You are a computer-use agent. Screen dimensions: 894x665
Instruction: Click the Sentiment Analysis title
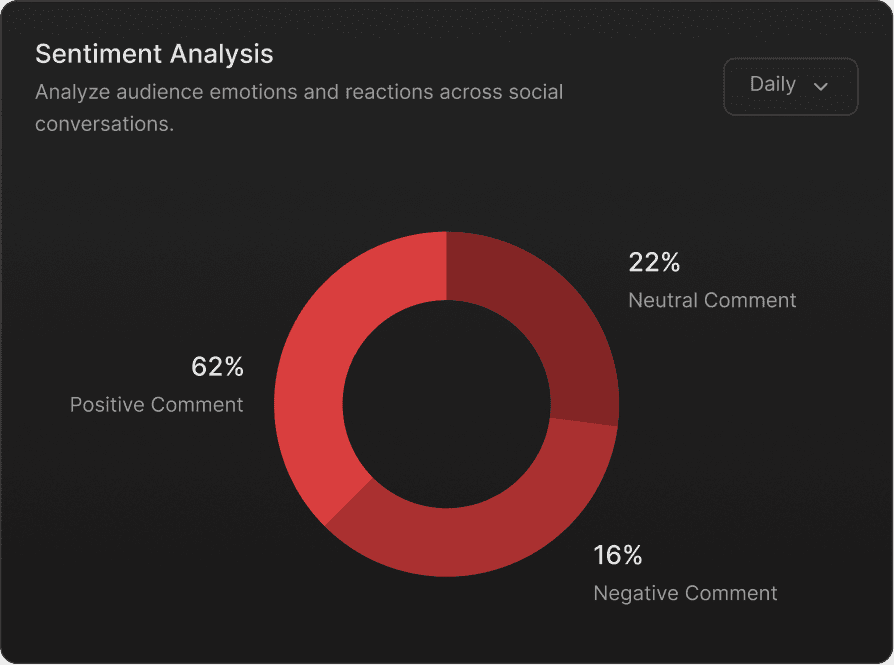[154, 54]
